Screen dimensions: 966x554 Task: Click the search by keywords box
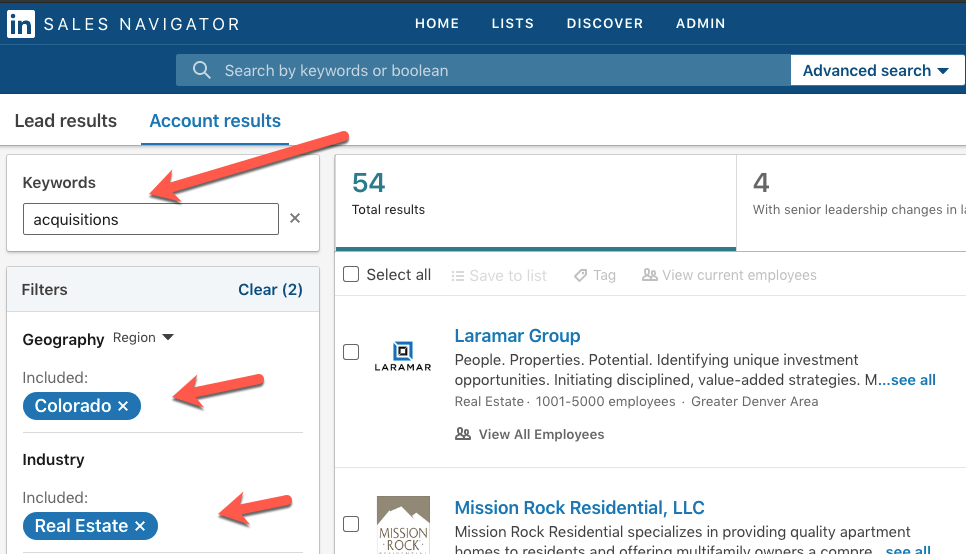coord(483,70)
